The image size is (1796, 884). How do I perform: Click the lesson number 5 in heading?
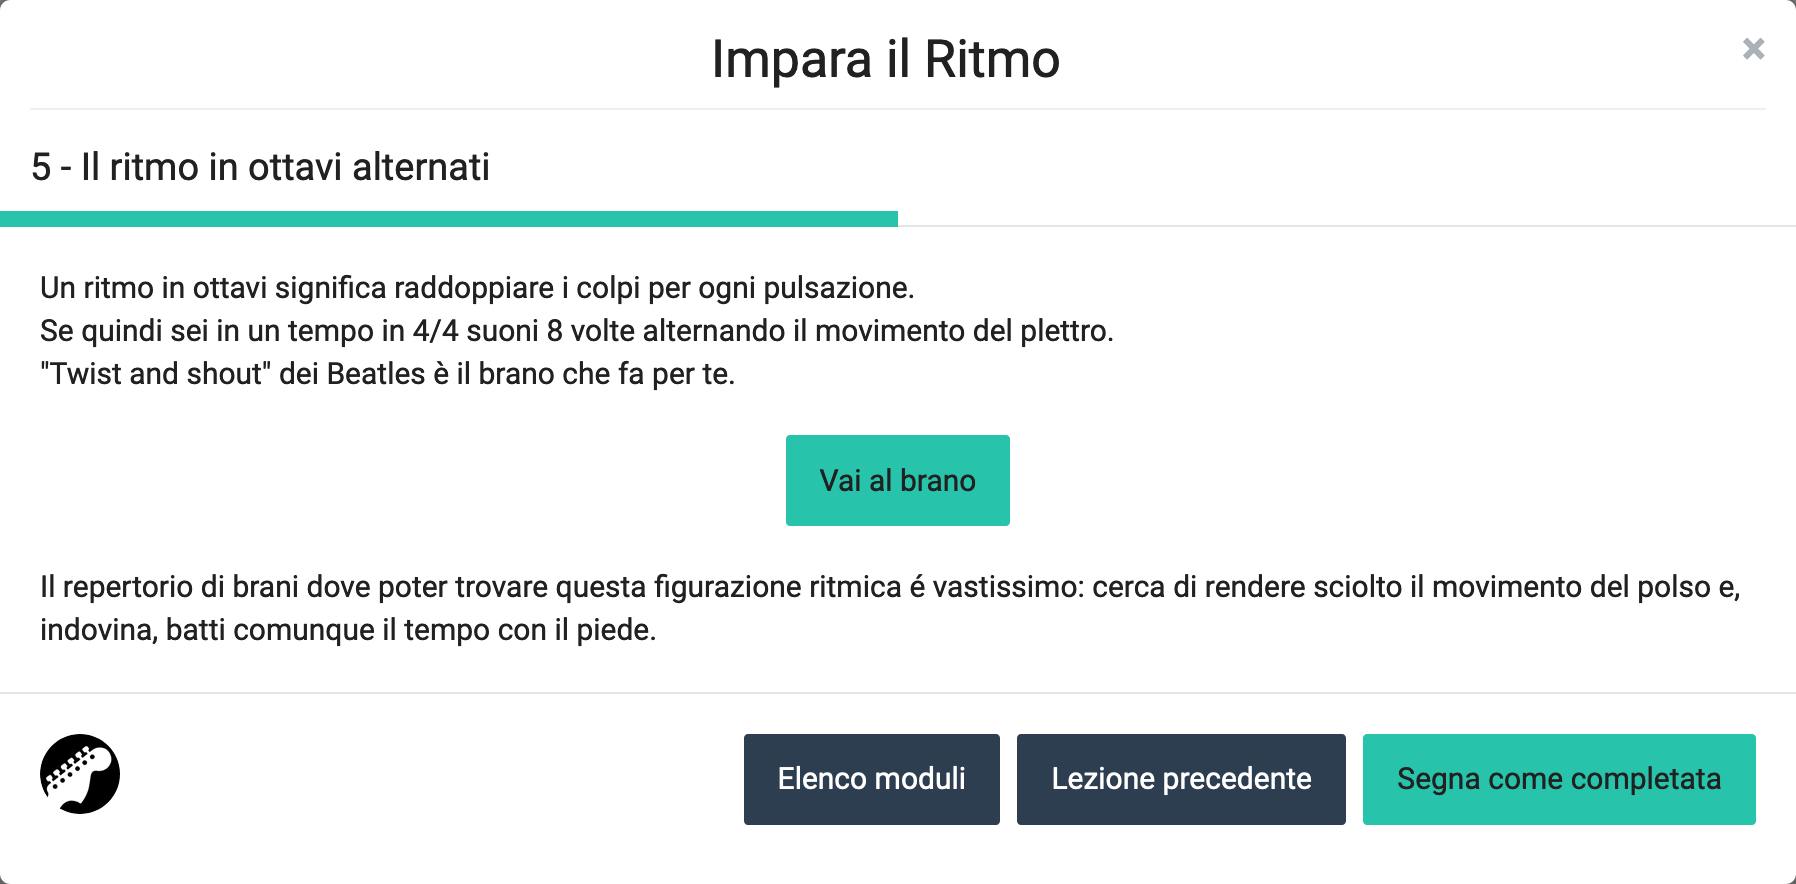[41, 167]
